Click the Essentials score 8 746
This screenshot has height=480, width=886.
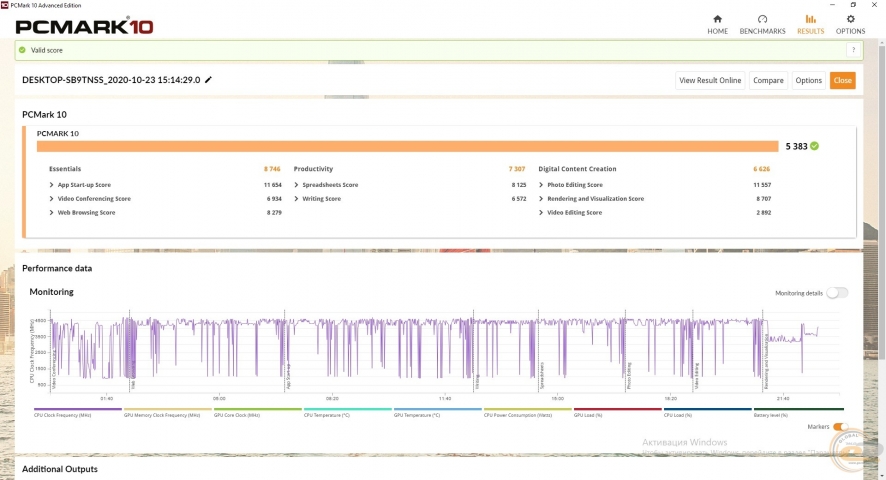tap(272, 168)
